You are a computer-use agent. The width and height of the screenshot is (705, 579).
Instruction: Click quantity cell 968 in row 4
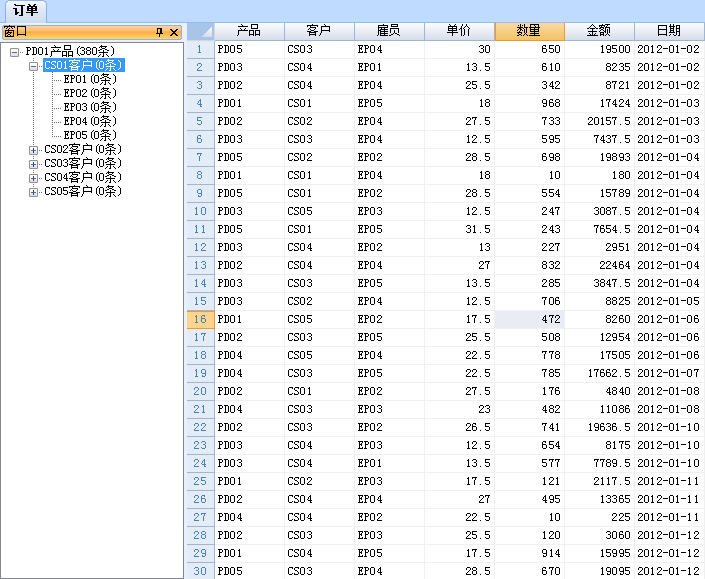[x=530, y=103]
